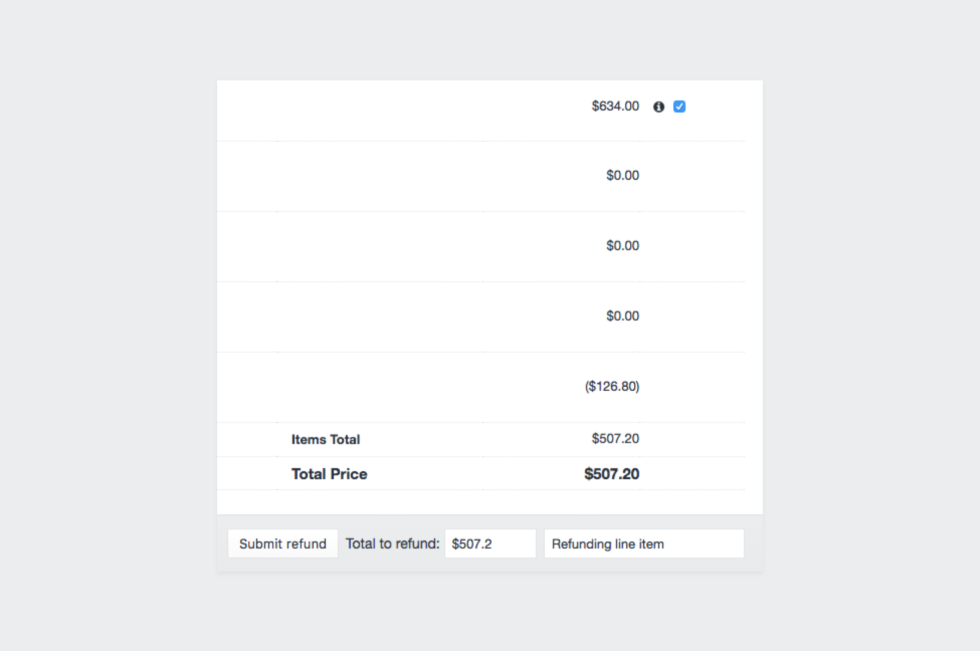Click the Refunding line item reason field

click(644, 544)
